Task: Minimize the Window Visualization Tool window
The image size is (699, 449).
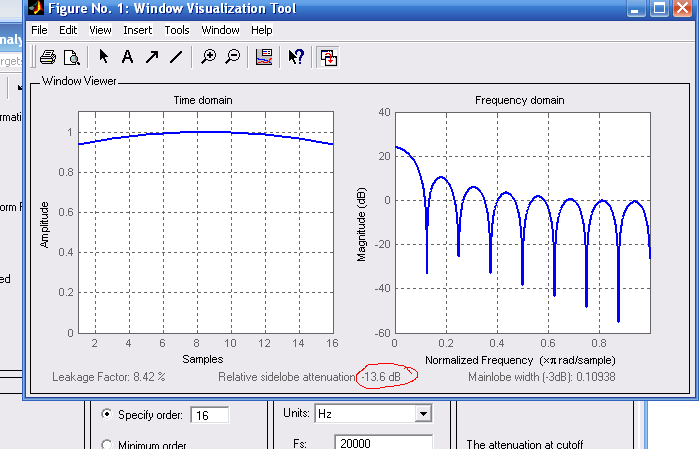Action: point(635,8)
